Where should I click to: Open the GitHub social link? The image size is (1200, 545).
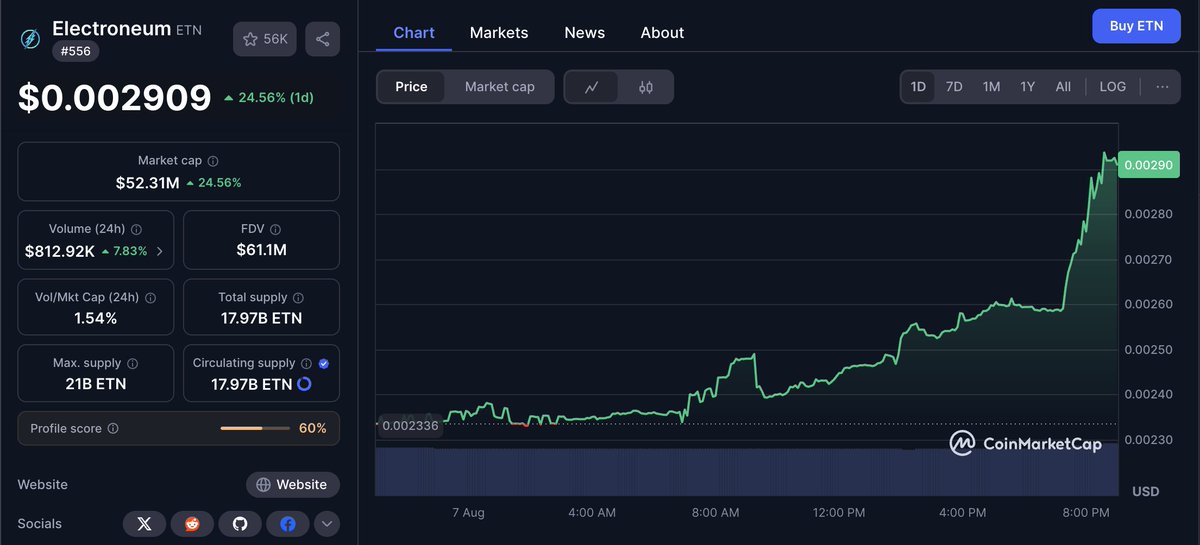pyautogui.click(x=240, y=524)
